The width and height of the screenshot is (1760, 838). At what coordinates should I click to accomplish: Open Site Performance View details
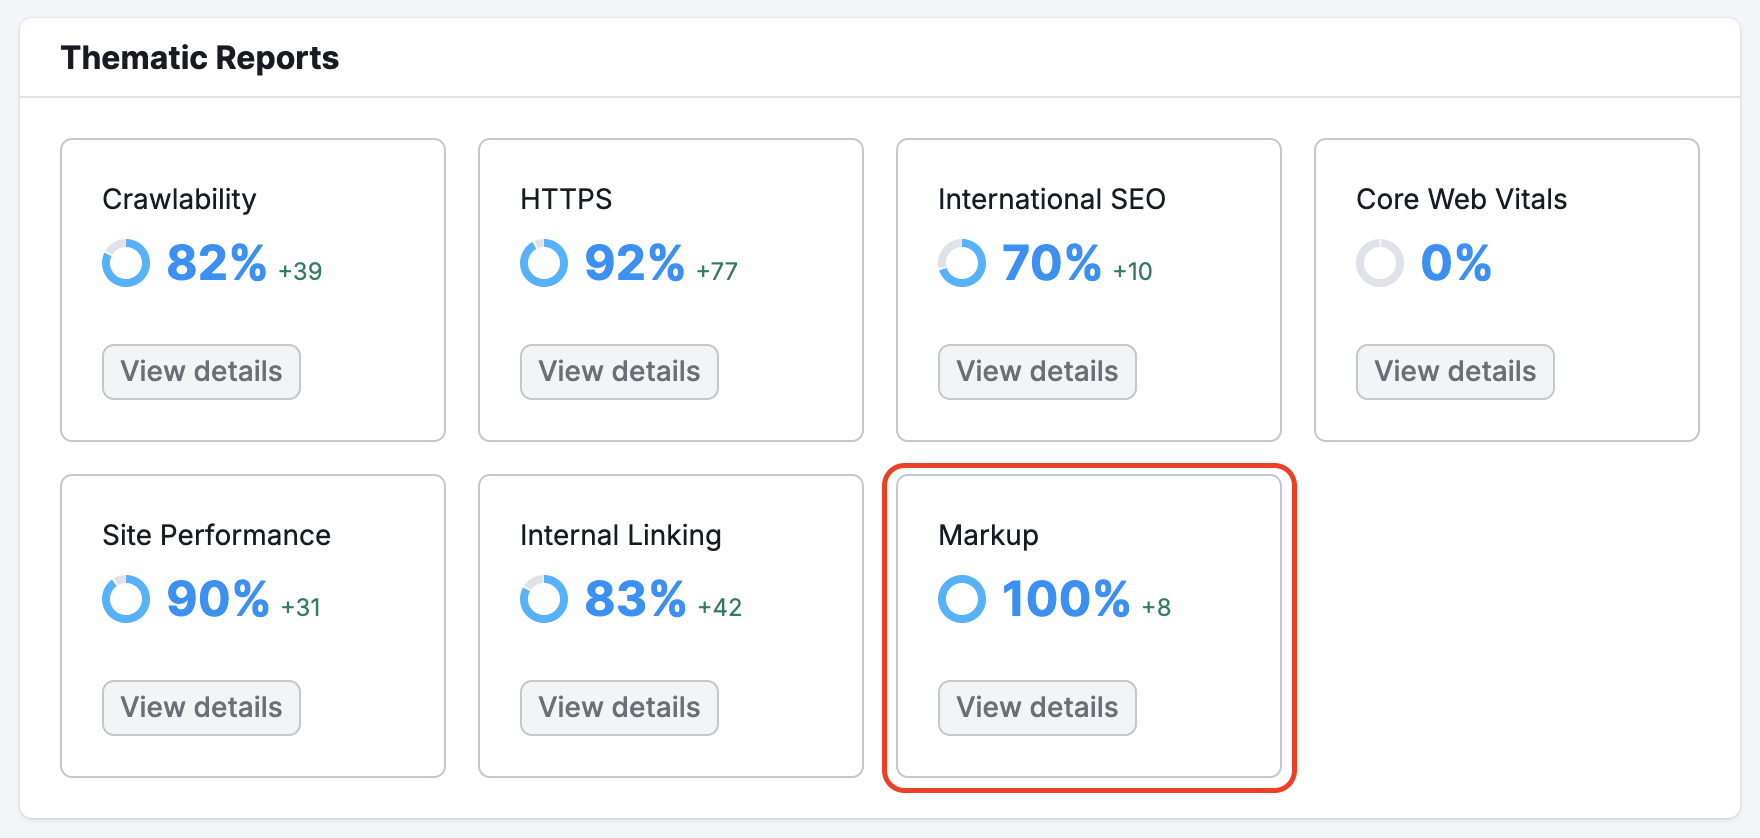tap(201, 708)
